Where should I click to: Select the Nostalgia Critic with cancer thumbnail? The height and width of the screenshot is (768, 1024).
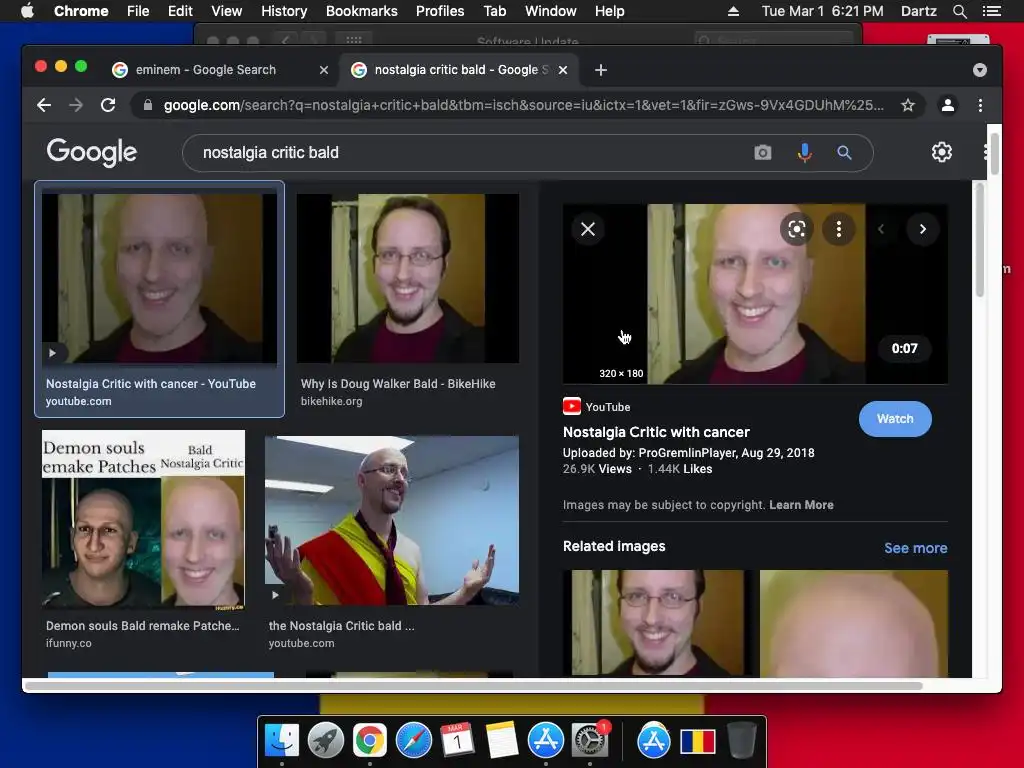159,278
